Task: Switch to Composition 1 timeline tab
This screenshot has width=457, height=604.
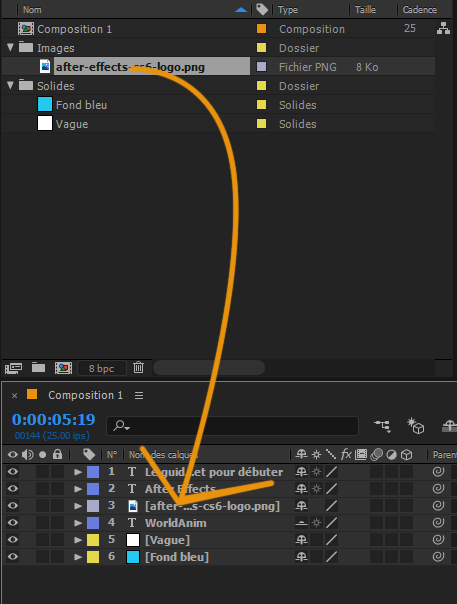Action: [85, 395]
